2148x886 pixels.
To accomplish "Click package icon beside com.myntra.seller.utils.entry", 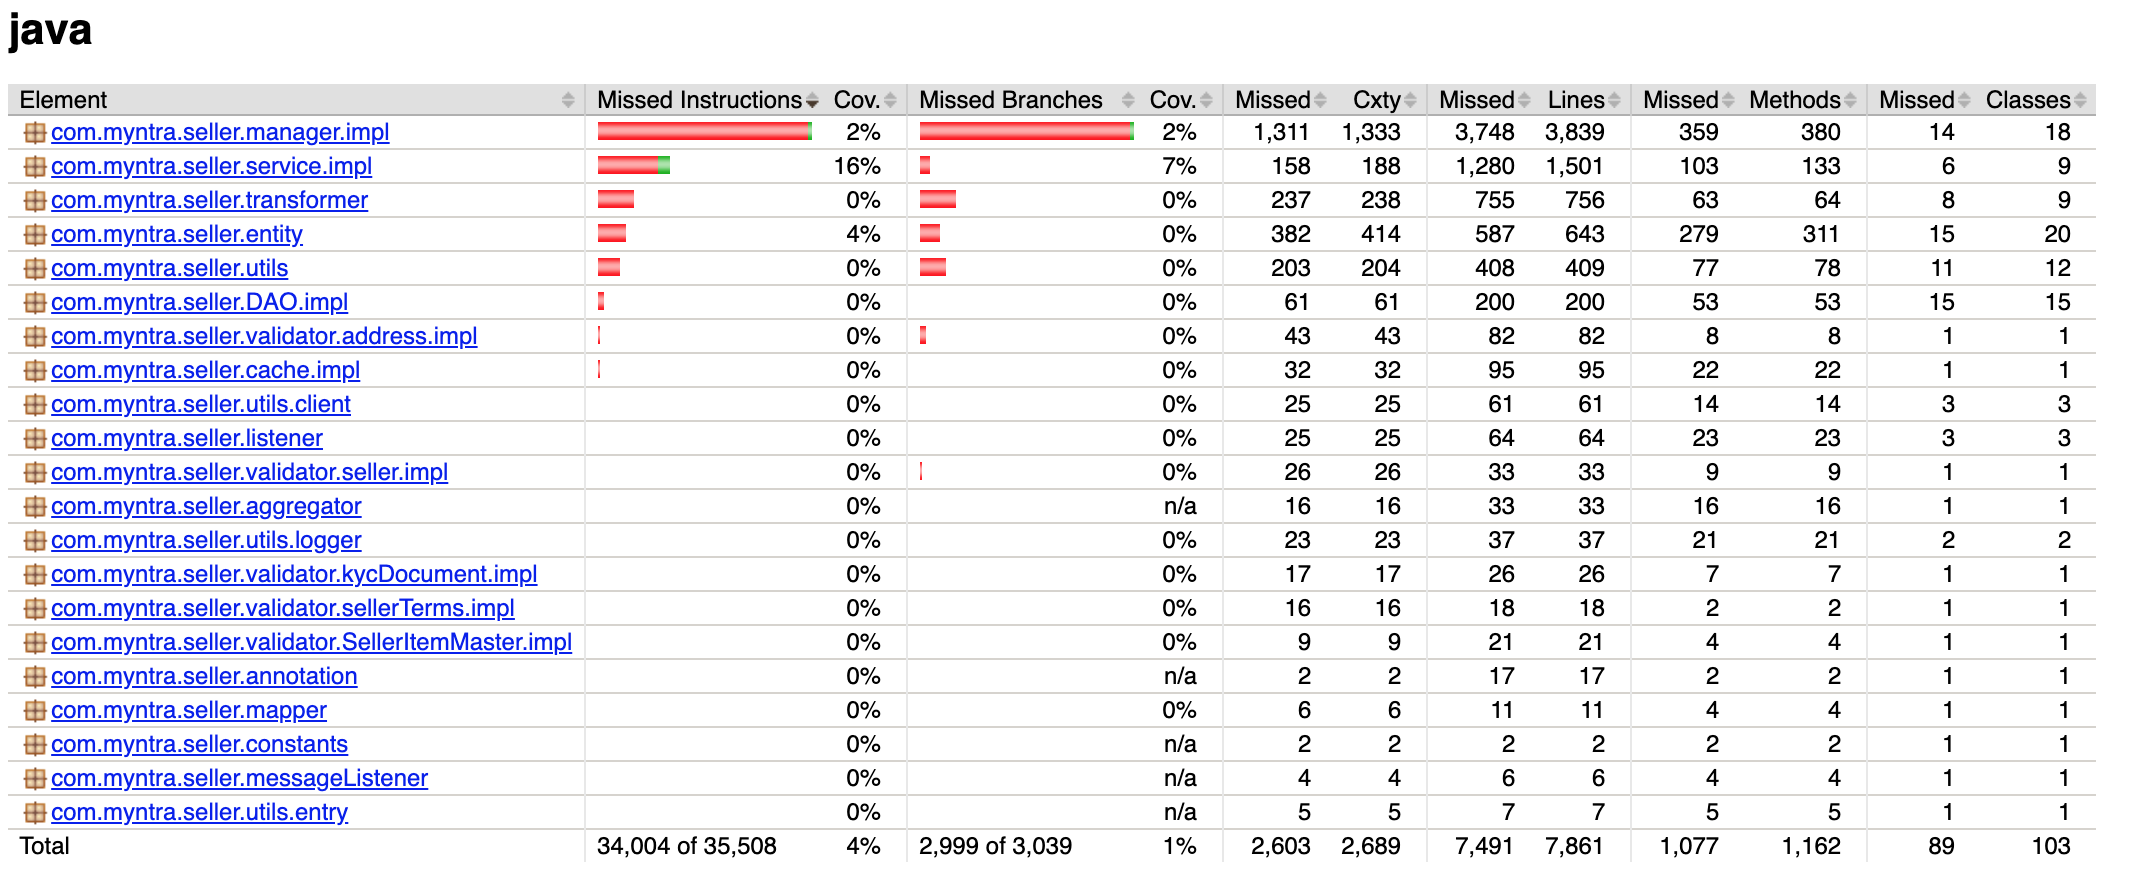I will (x=35, y=812).
